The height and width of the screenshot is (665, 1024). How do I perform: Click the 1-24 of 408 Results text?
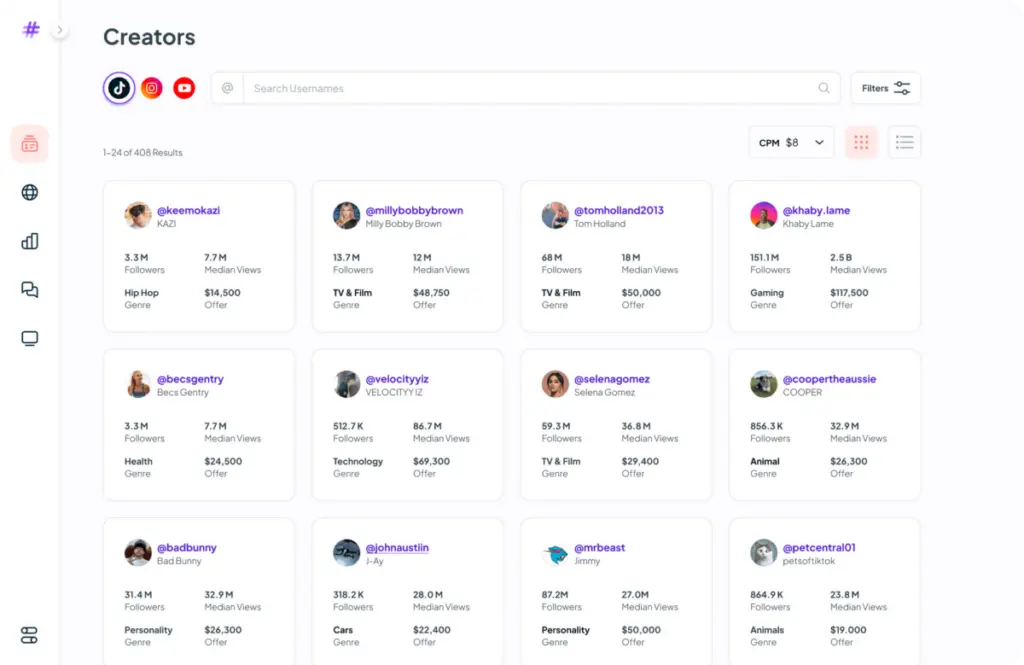(142, 152)
